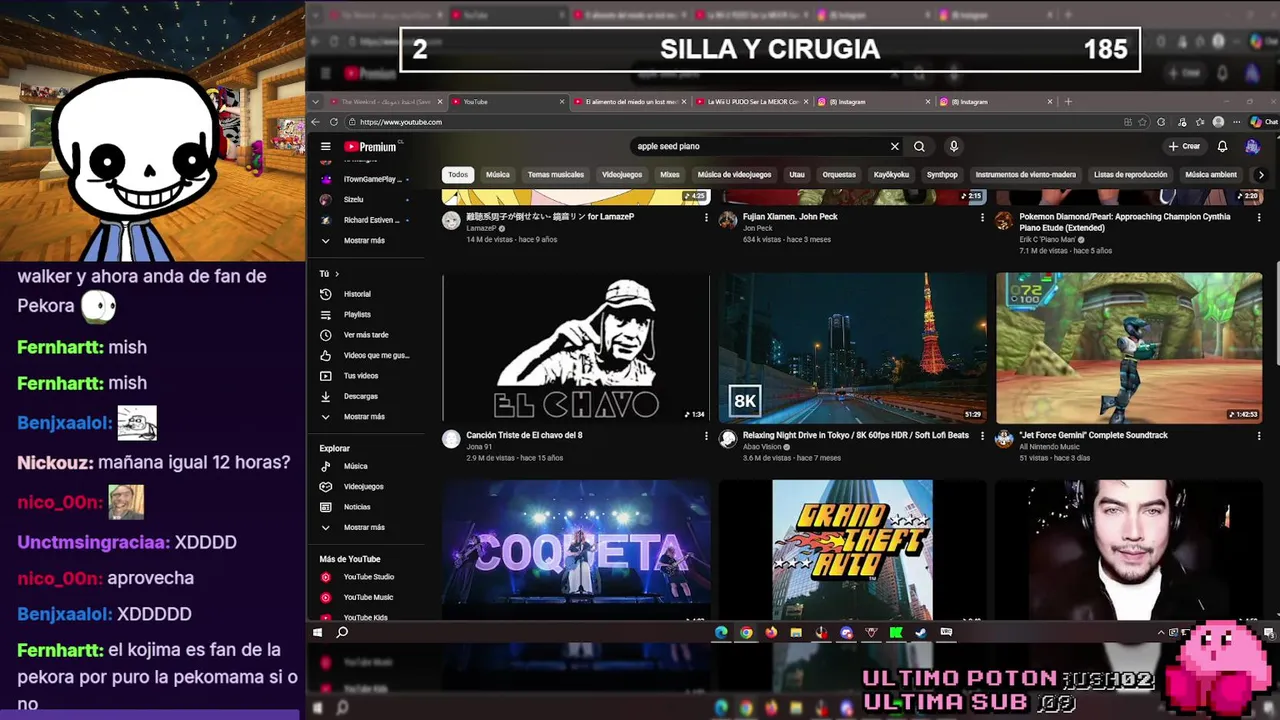Play the El Chavo thumbnail video
This screenshot has width=1280, height=720.
point(576,348)
